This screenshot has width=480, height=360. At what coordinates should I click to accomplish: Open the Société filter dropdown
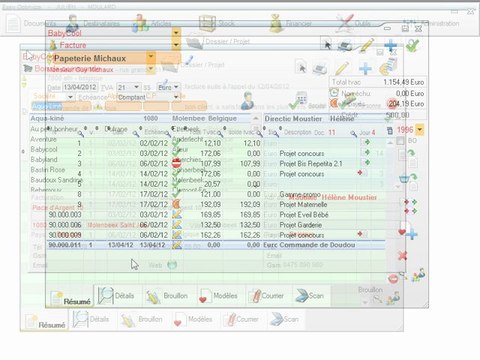tap(70, 97)
